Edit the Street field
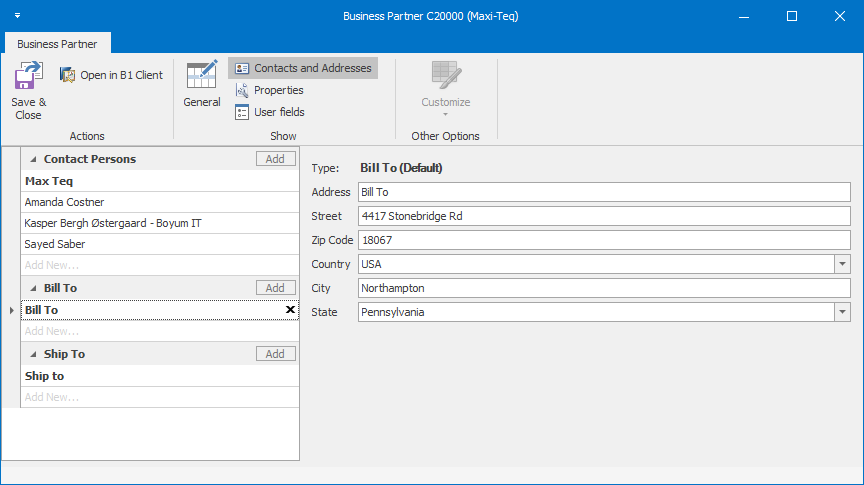The width and height of the screenshot is (864, 485). tap(604, 216)
